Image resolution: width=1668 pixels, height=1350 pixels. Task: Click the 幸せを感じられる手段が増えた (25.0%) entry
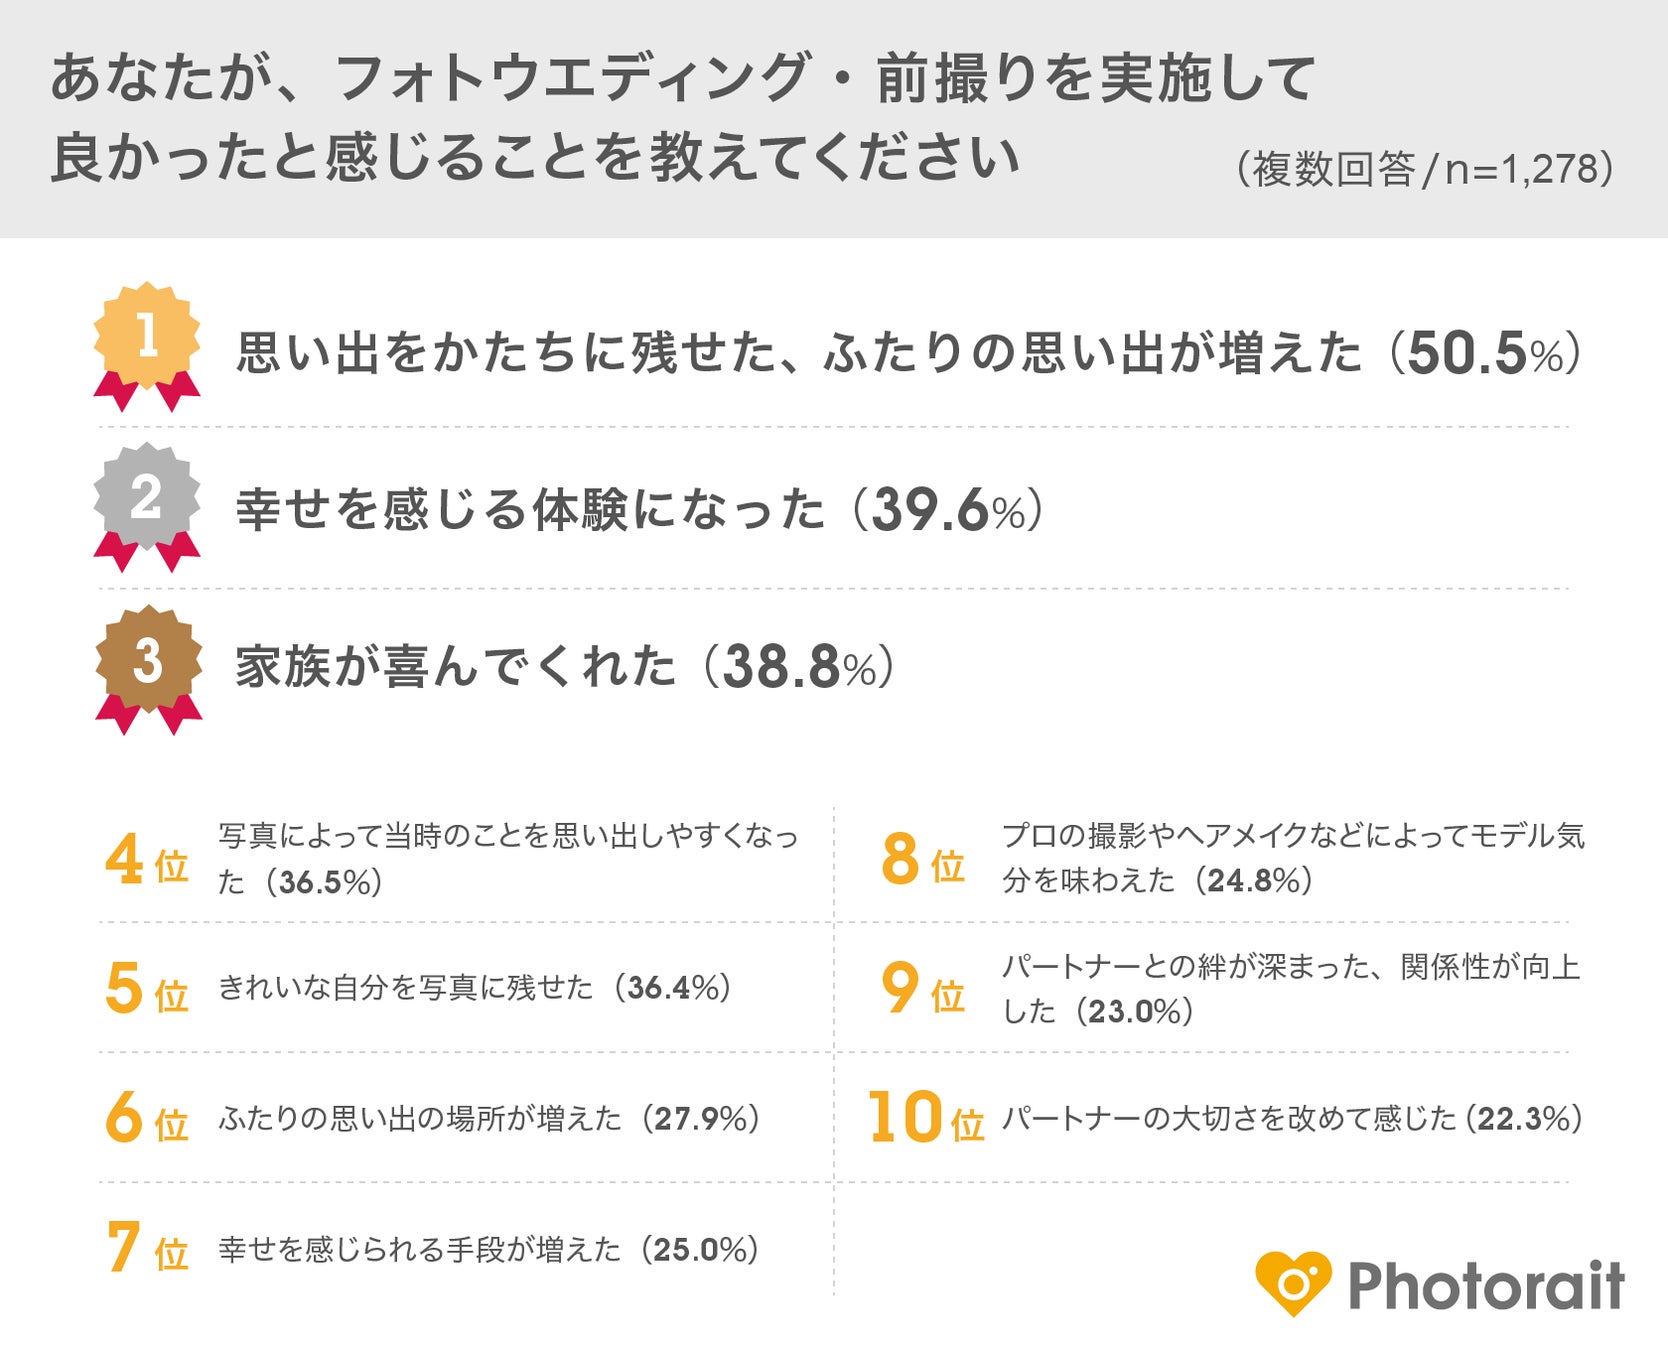coord(488,1250)
